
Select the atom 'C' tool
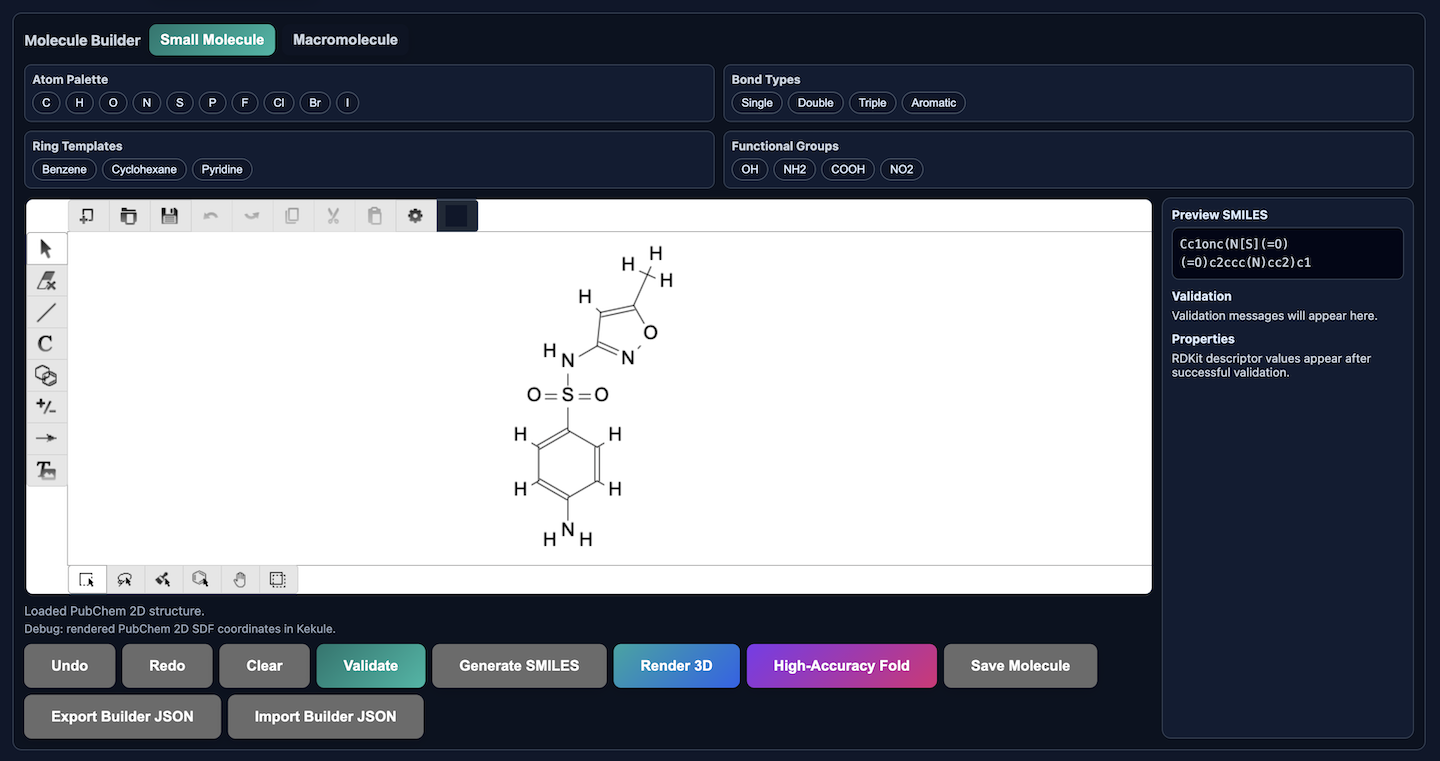[x=46, y=344]
